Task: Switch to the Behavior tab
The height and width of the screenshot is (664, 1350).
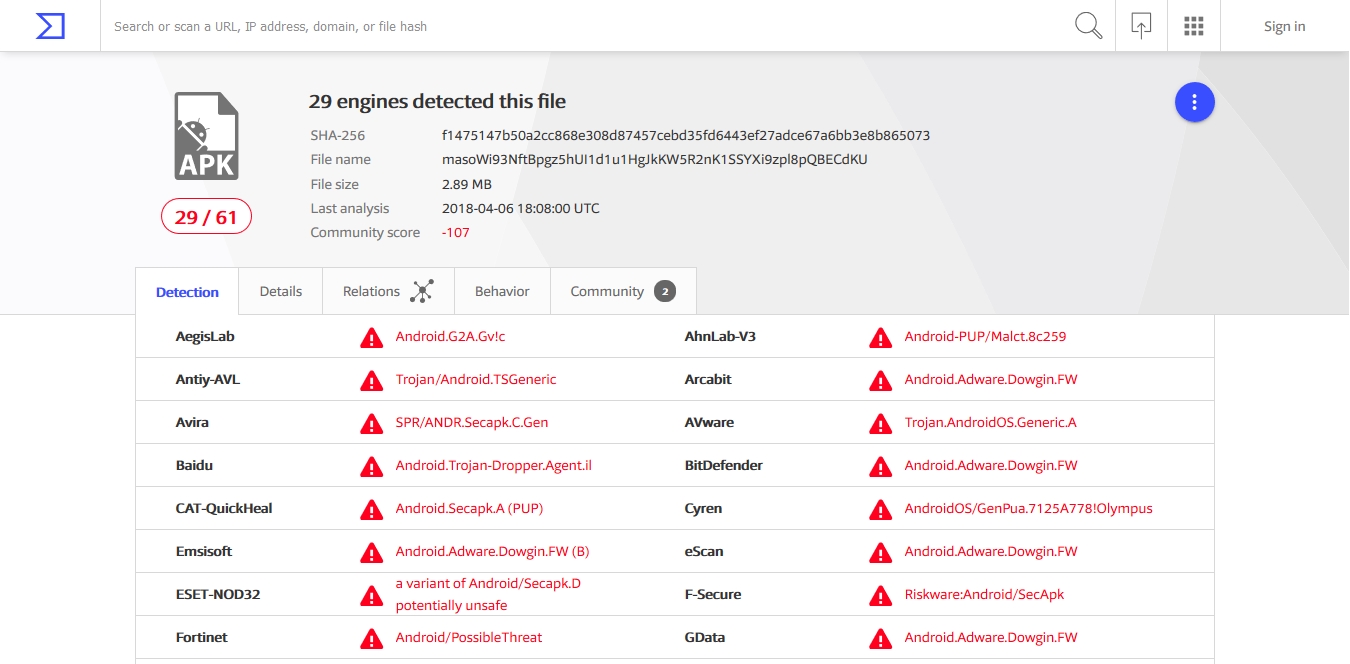Action: tap(502, 291)
